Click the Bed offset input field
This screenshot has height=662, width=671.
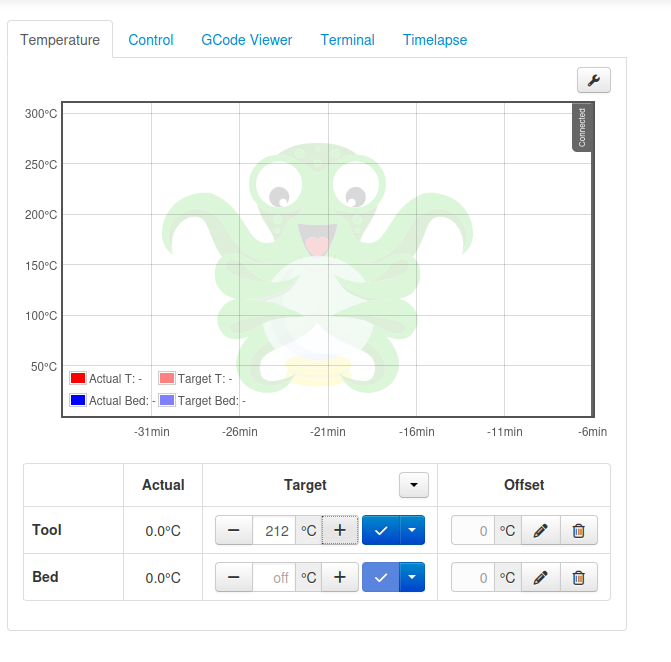coord(473,578)
